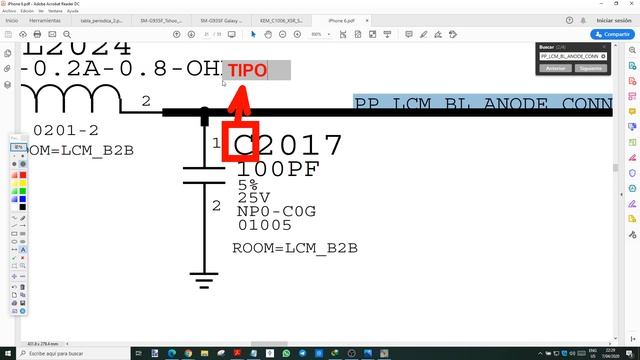Open File Explorer from the taskbar

(204, 353)
